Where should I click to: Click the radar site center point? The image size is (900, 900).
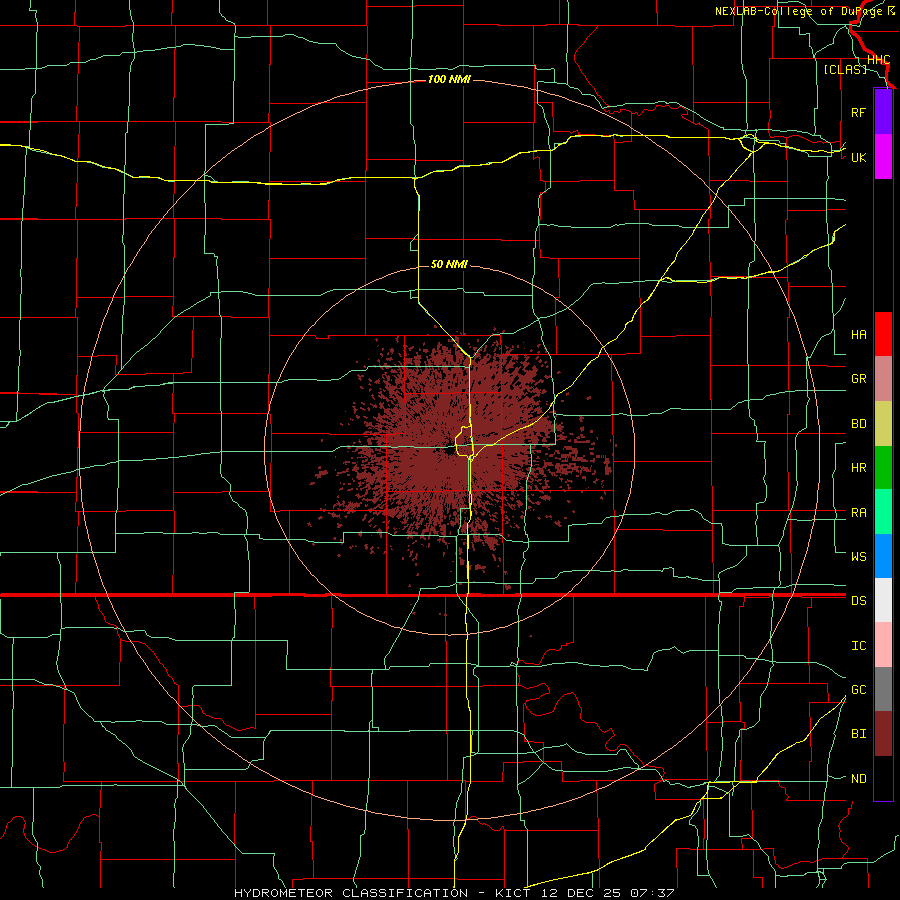pyautogui.click(x=449, y=451)
